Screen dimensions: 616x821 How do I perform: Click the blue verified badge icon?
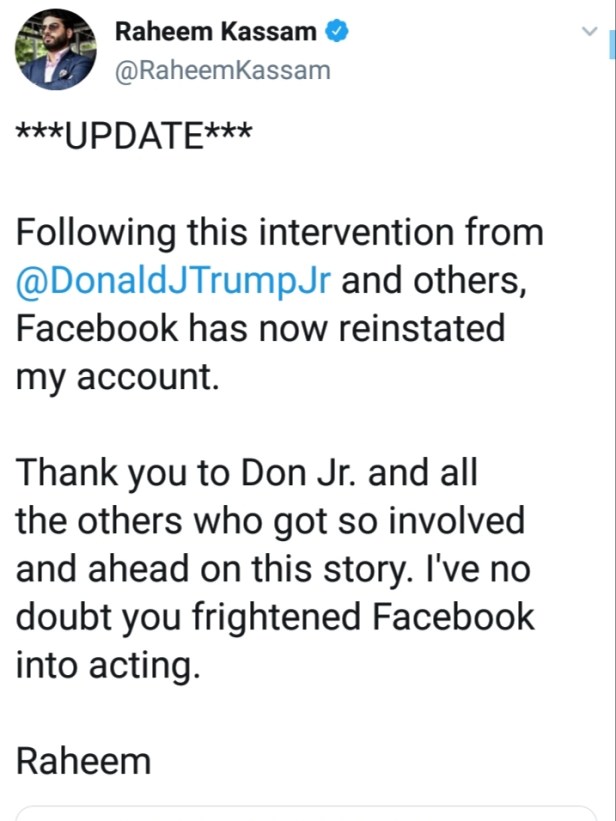[339, 32]
